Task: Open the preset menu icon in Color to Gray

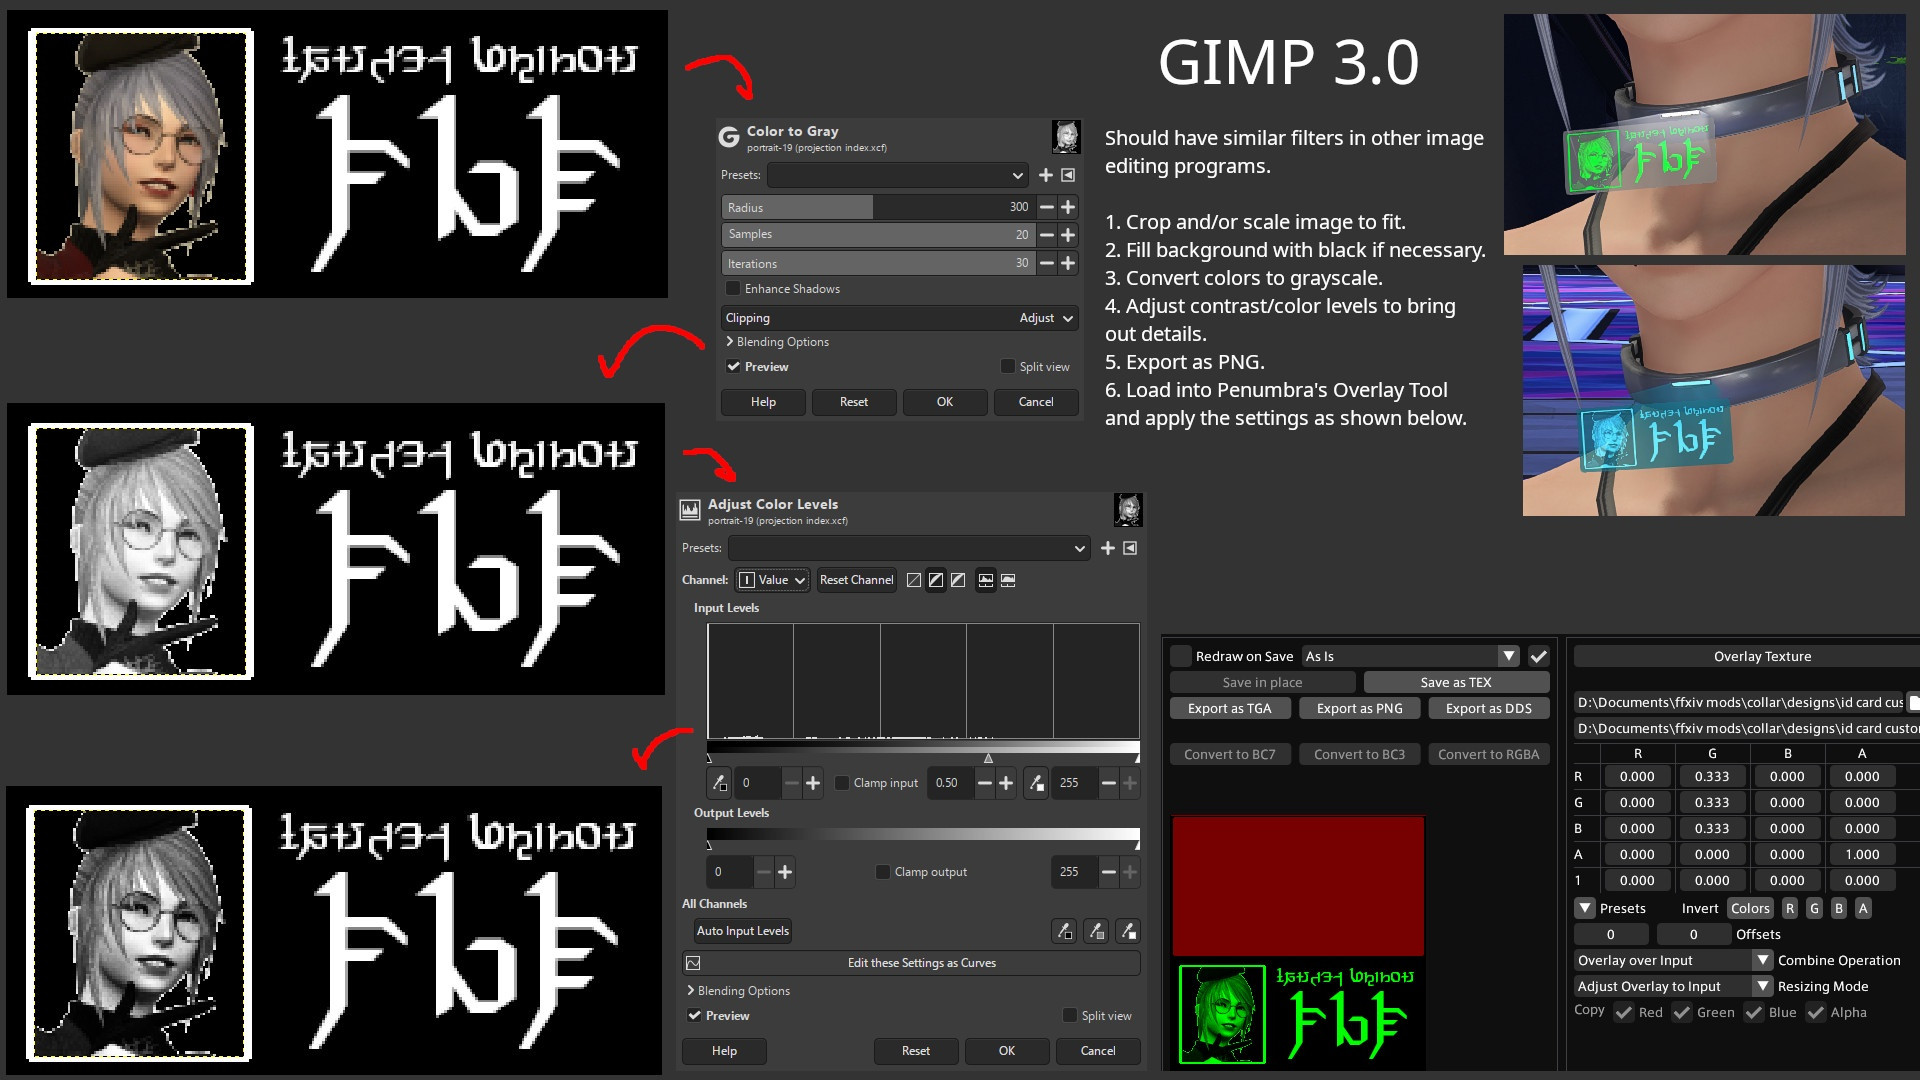Action: pyautogui.click(x=1068, y=175)
